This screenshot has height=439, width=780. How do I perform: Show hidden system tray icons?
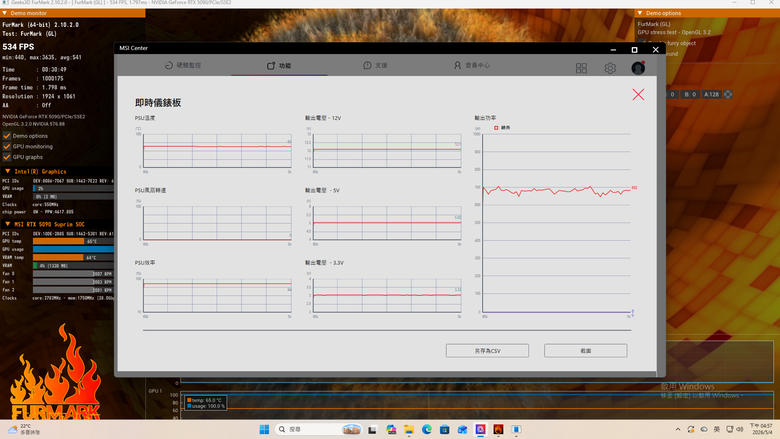[x=678, y=430]
